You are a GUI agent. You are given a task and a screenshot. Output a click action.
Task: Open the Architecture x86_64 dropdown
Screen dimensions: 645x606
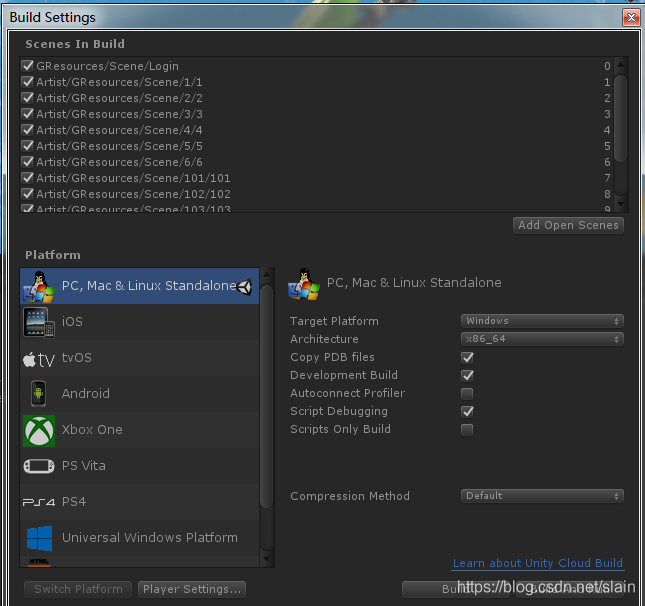[x=542, y=339]
